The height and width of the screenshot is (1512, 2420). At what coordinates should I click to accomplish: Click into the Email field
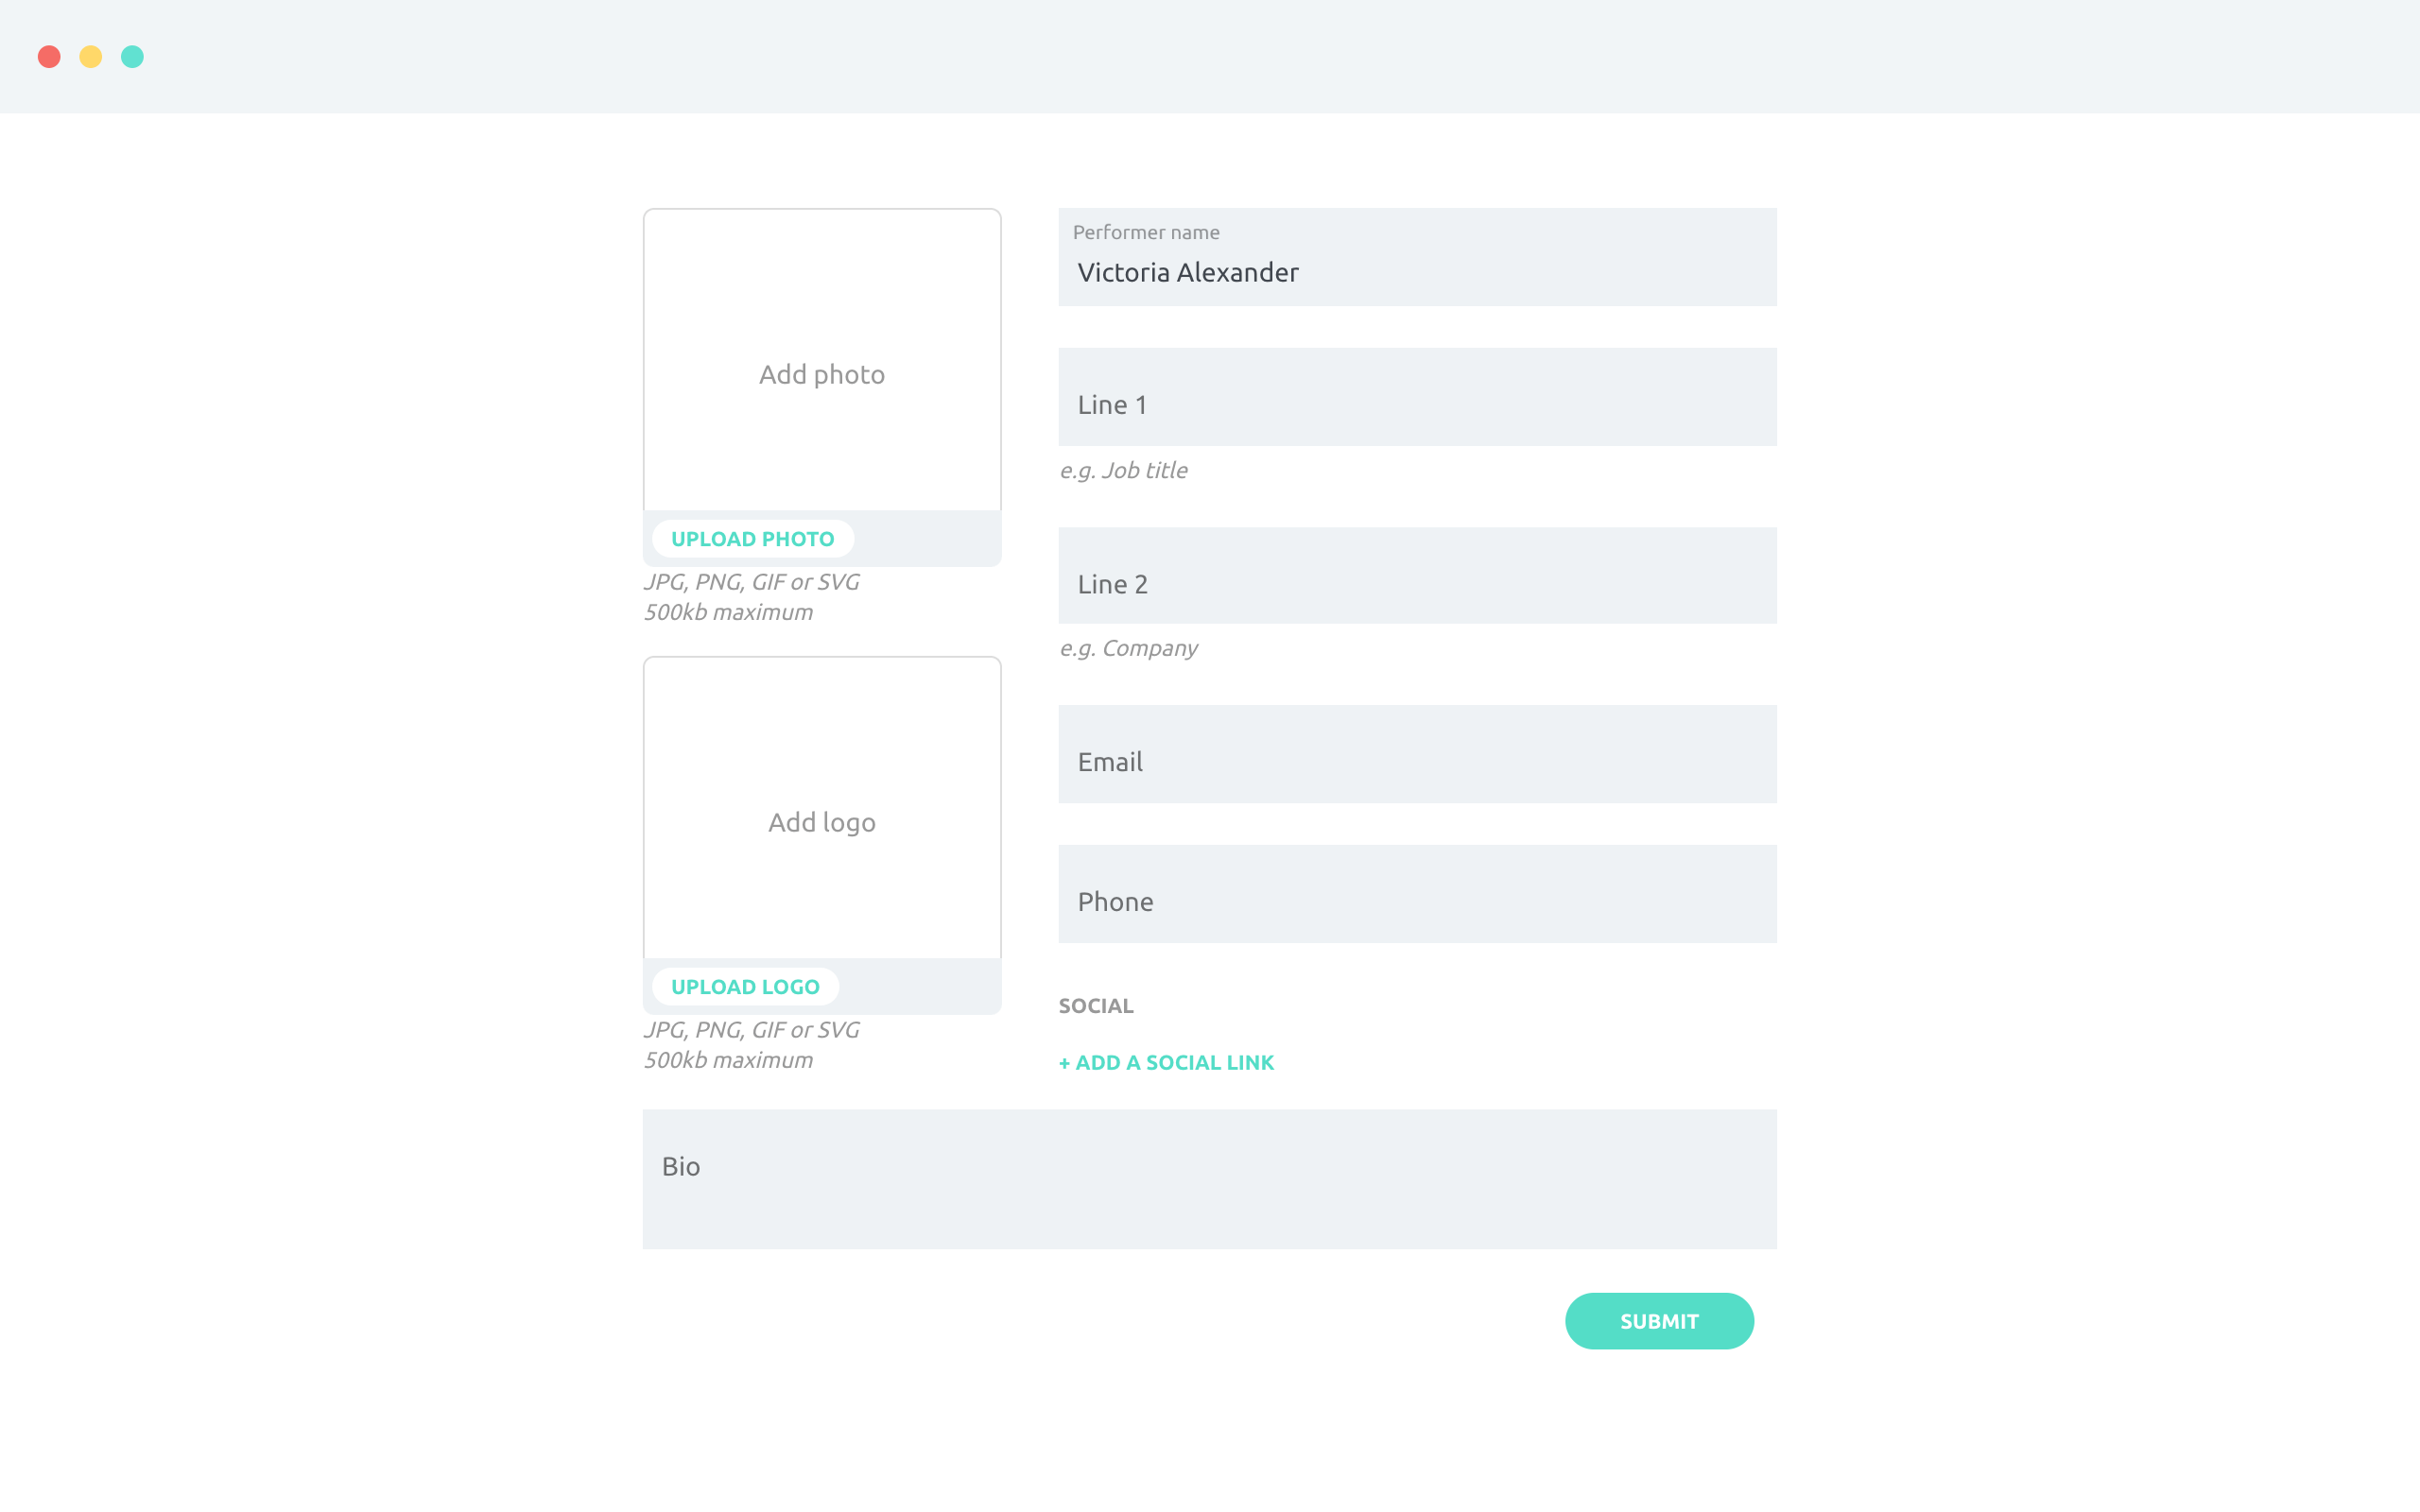point(1417,754)
